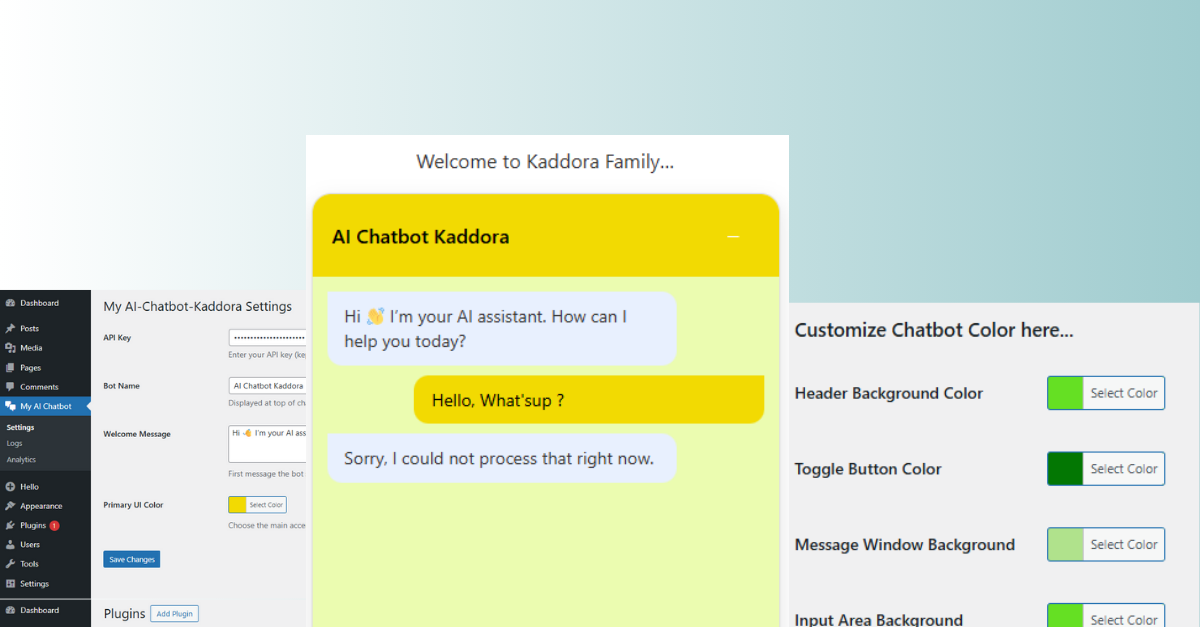Open the Comments bubble icon
The image size is (1200, 627).
(x=10, y=387)
